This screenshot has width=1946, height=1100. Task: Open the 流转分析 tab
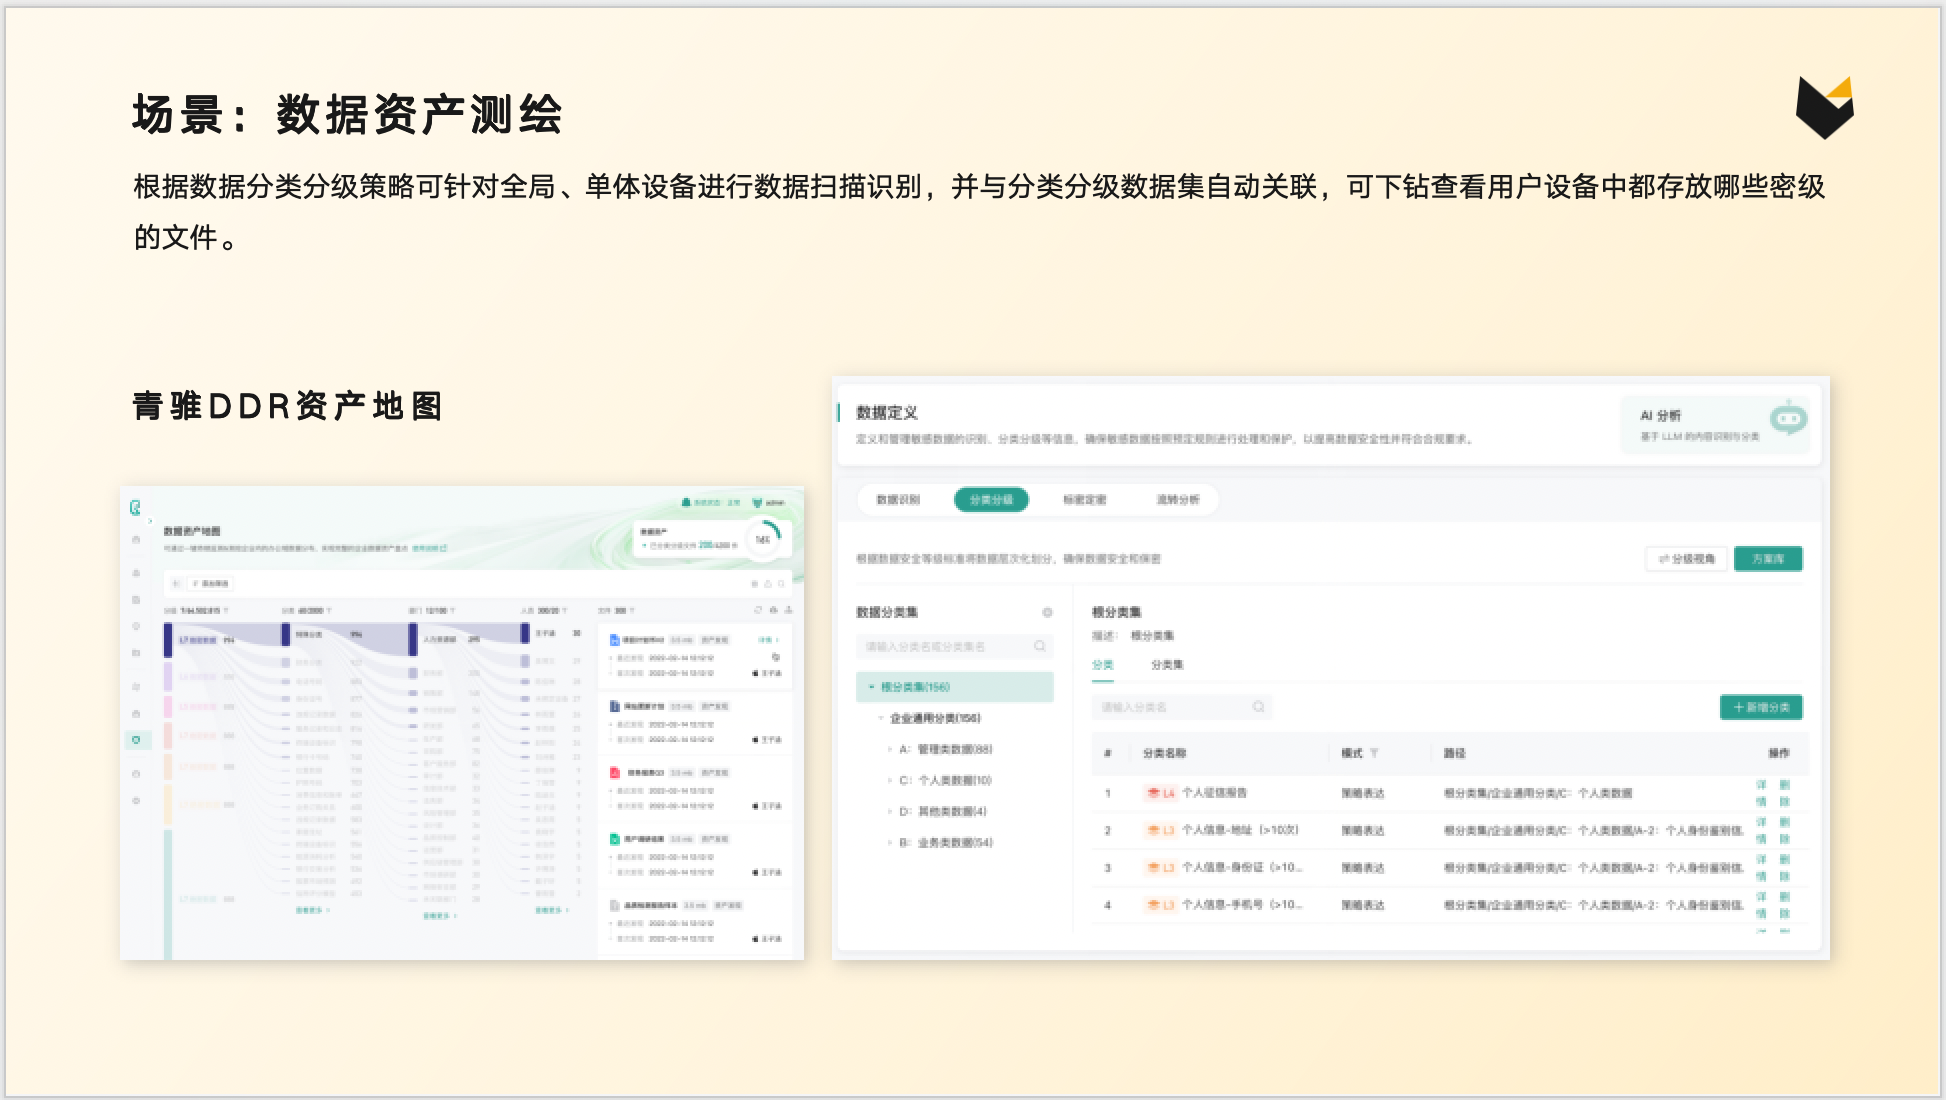[x=1177, y=500]
